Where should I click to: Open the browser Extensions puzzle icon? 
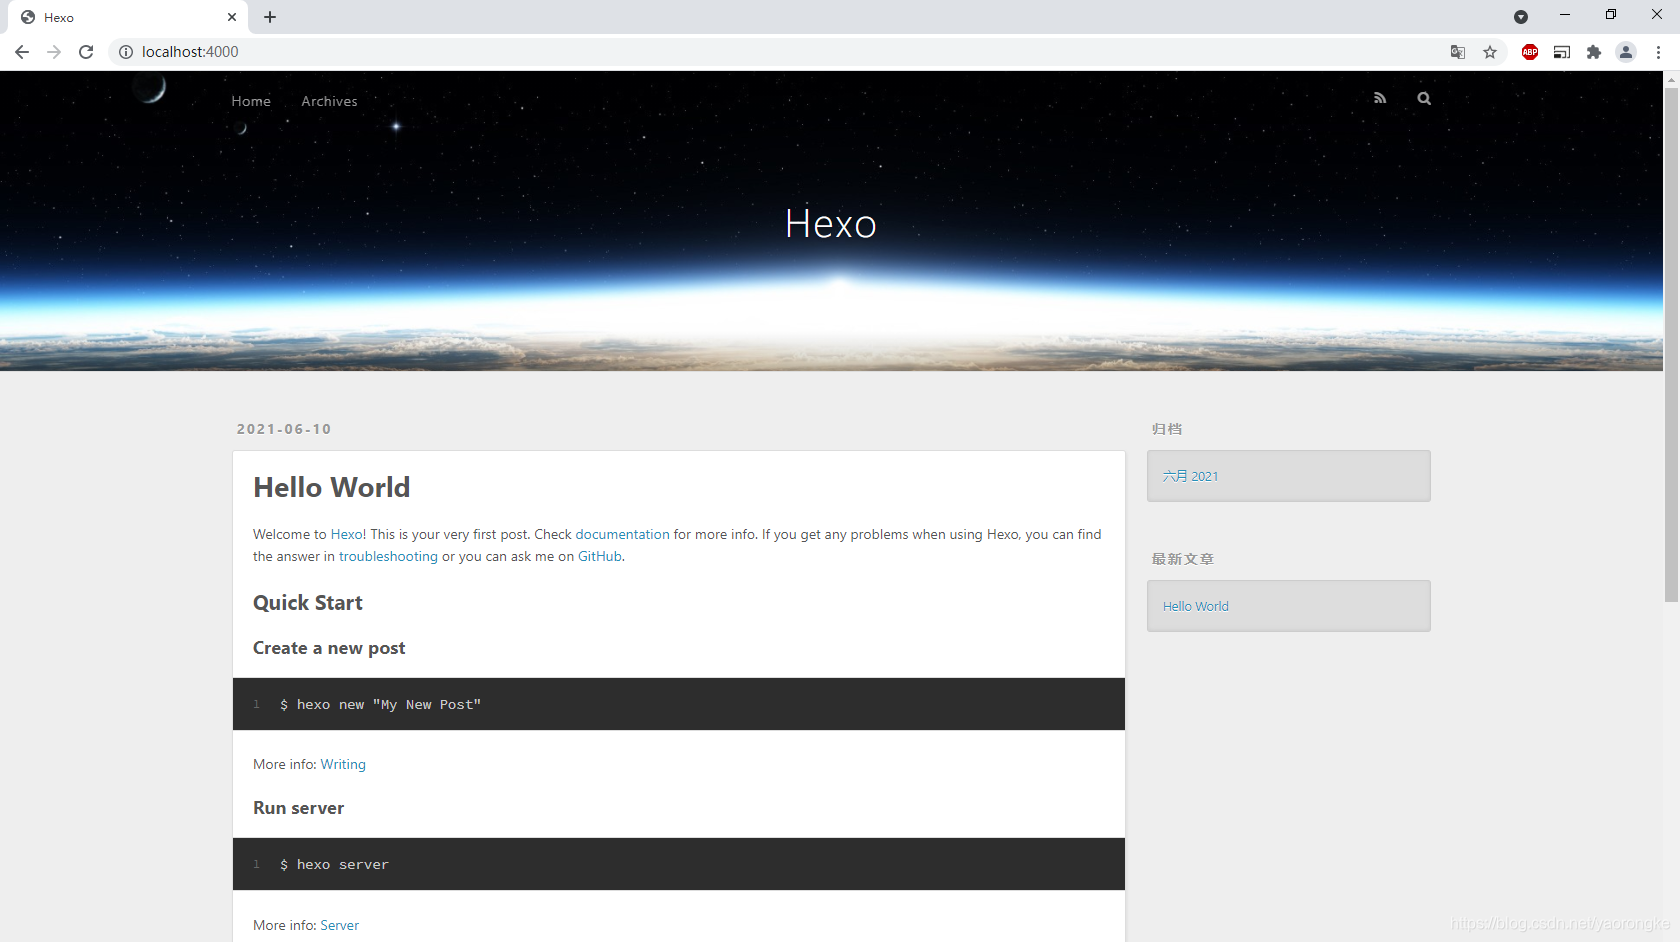point(1594,51)
